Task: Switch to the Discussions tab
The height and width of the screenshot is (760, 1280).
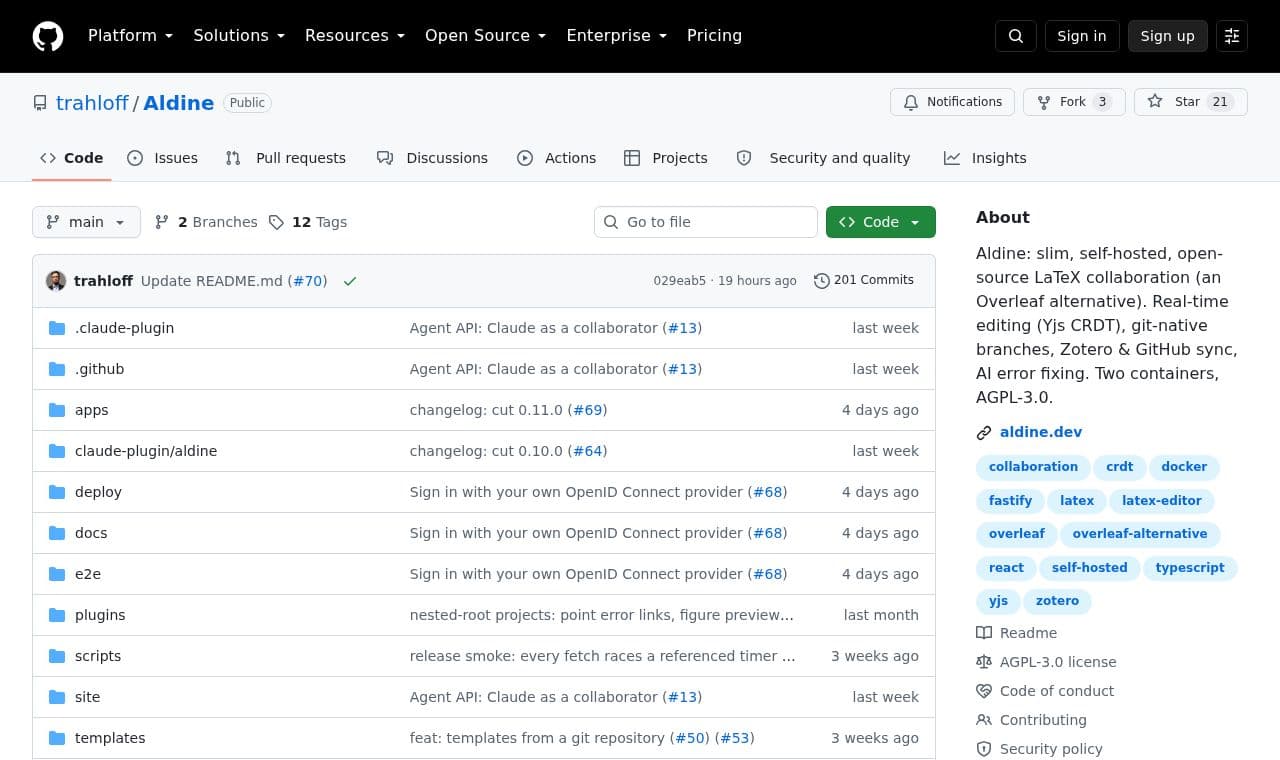Action: (432, 158)
